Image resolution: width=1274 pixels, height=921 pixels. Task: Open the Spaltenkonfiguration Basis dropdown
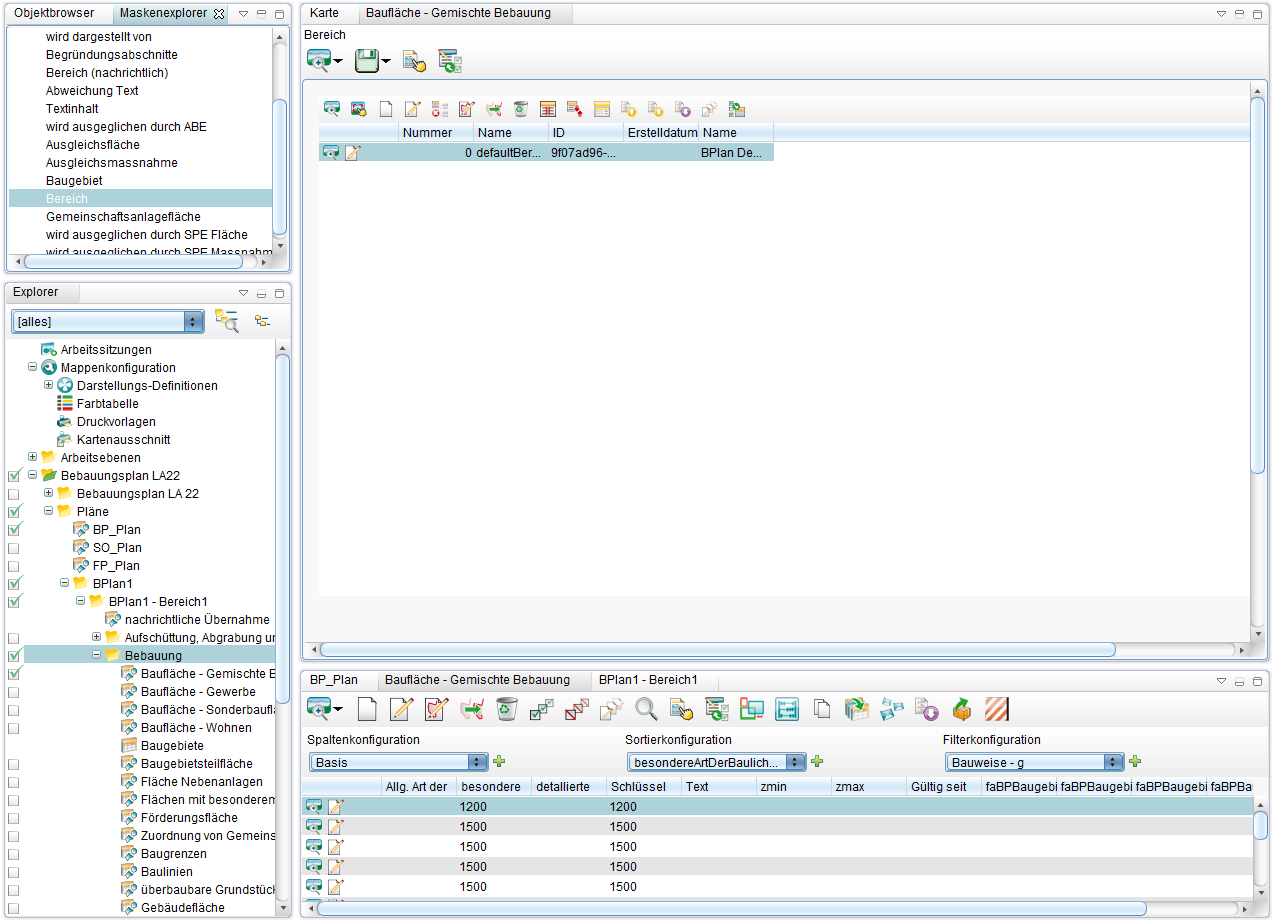click(x=399, y=762)
